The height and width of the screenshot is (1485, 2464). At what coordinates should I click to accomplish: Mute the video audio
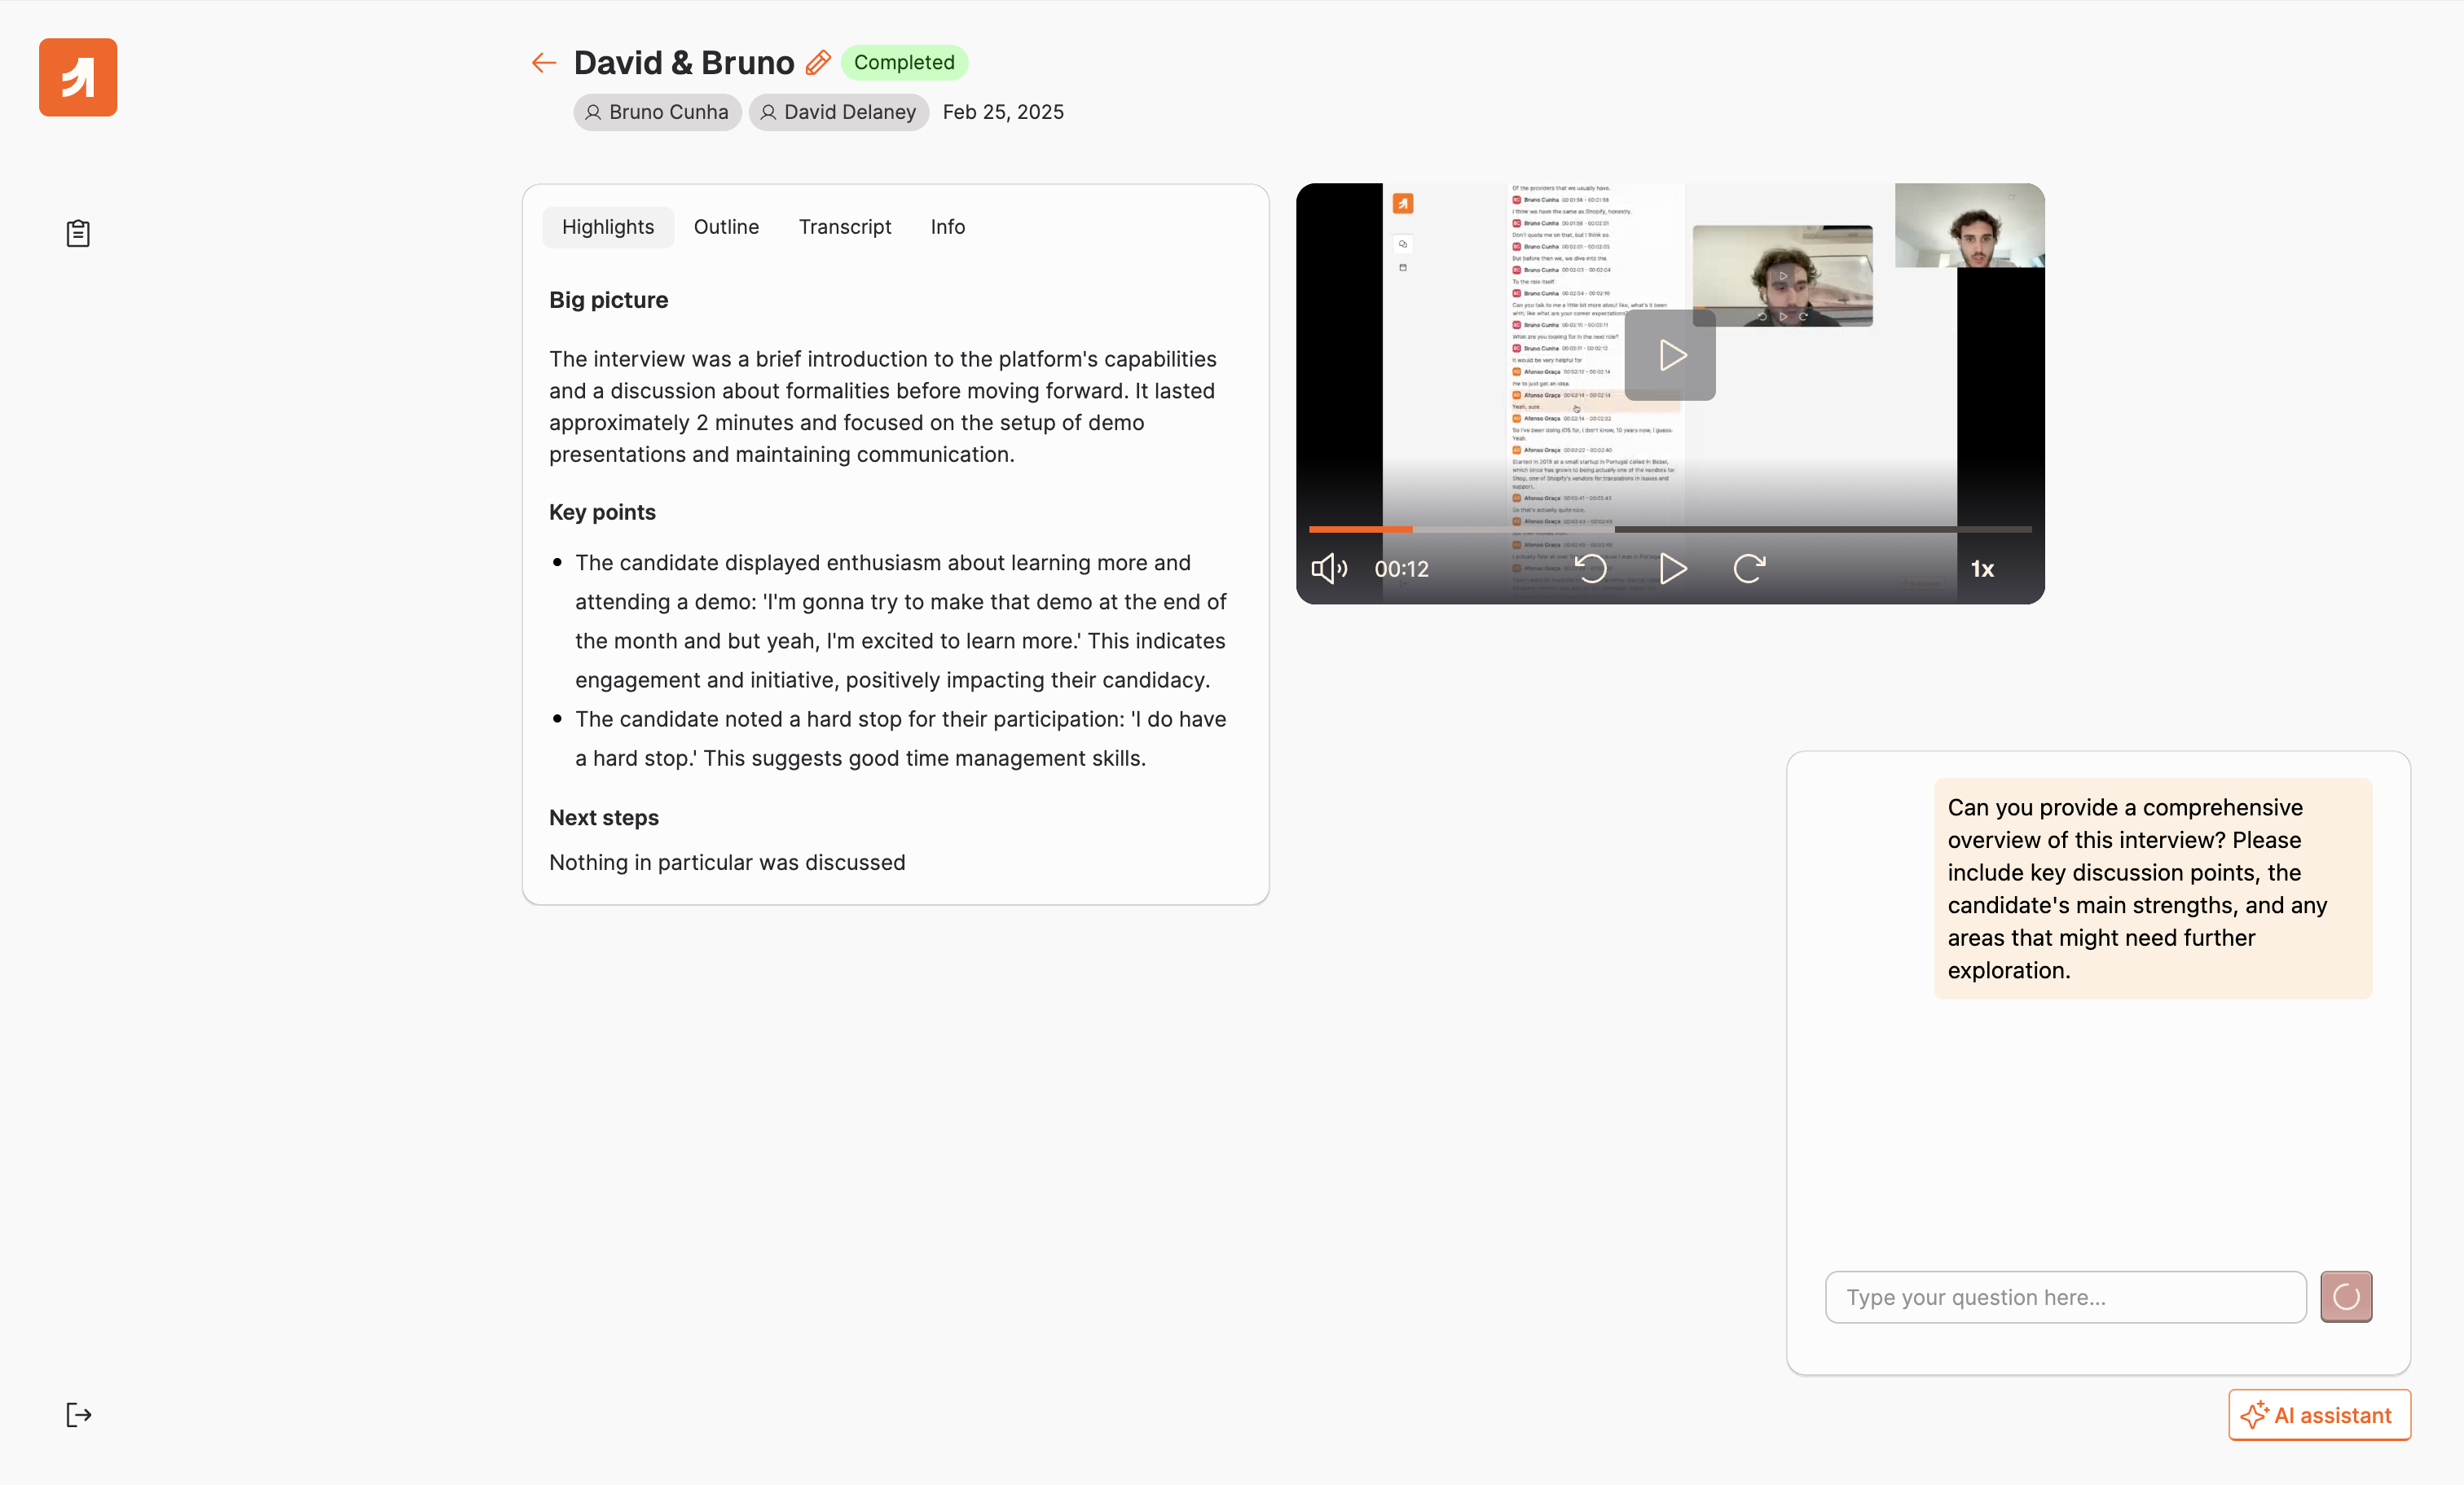click(1329, 569)
